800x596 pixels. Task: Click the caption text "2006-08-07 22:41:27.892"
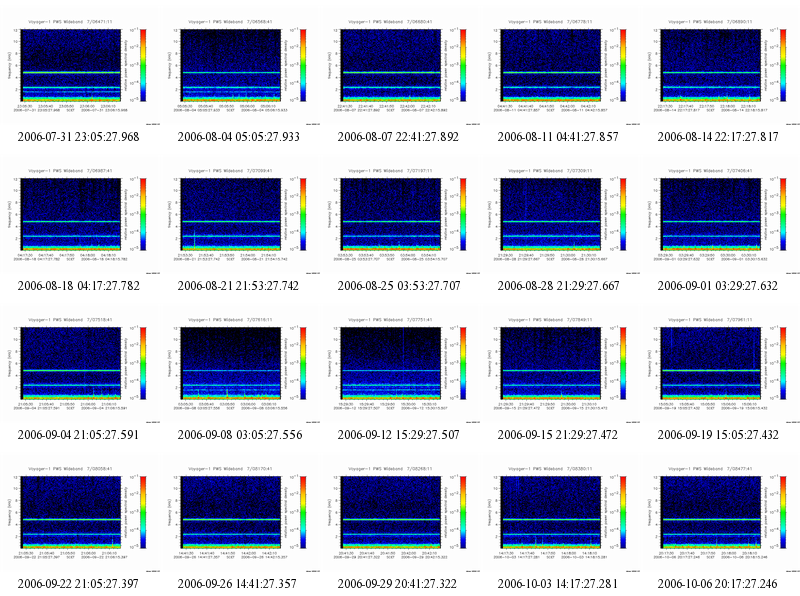[x=398, y=137]
